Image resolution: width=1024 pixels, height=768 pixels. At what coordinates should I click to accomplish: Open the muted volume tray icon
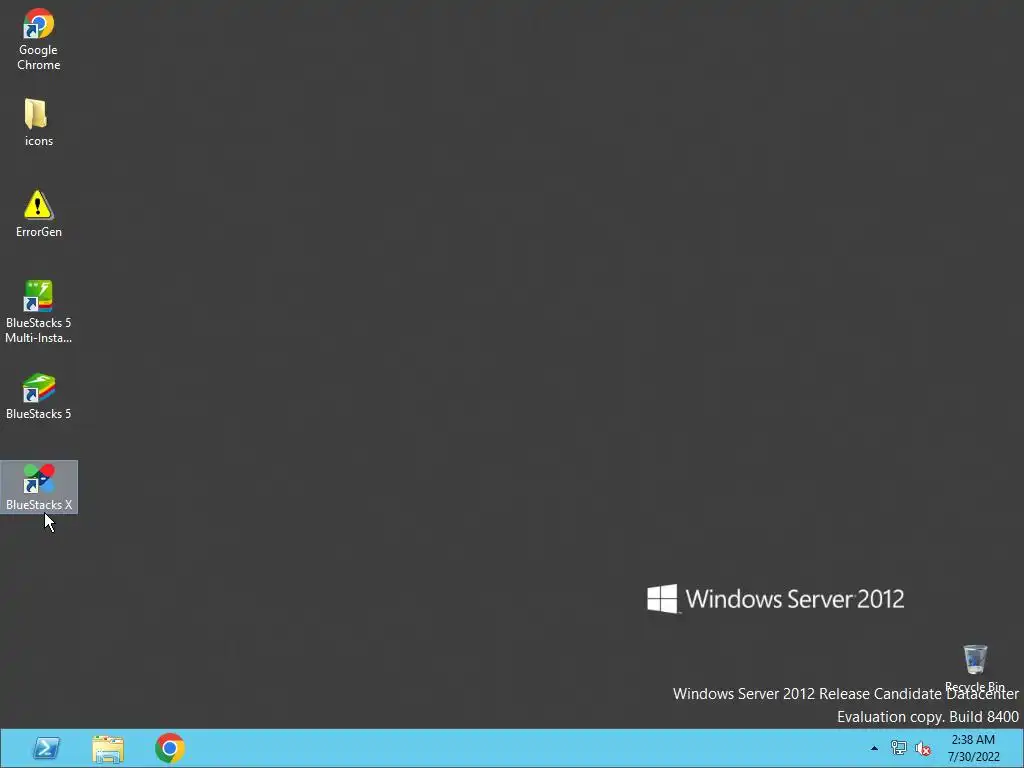click(923, 748)
